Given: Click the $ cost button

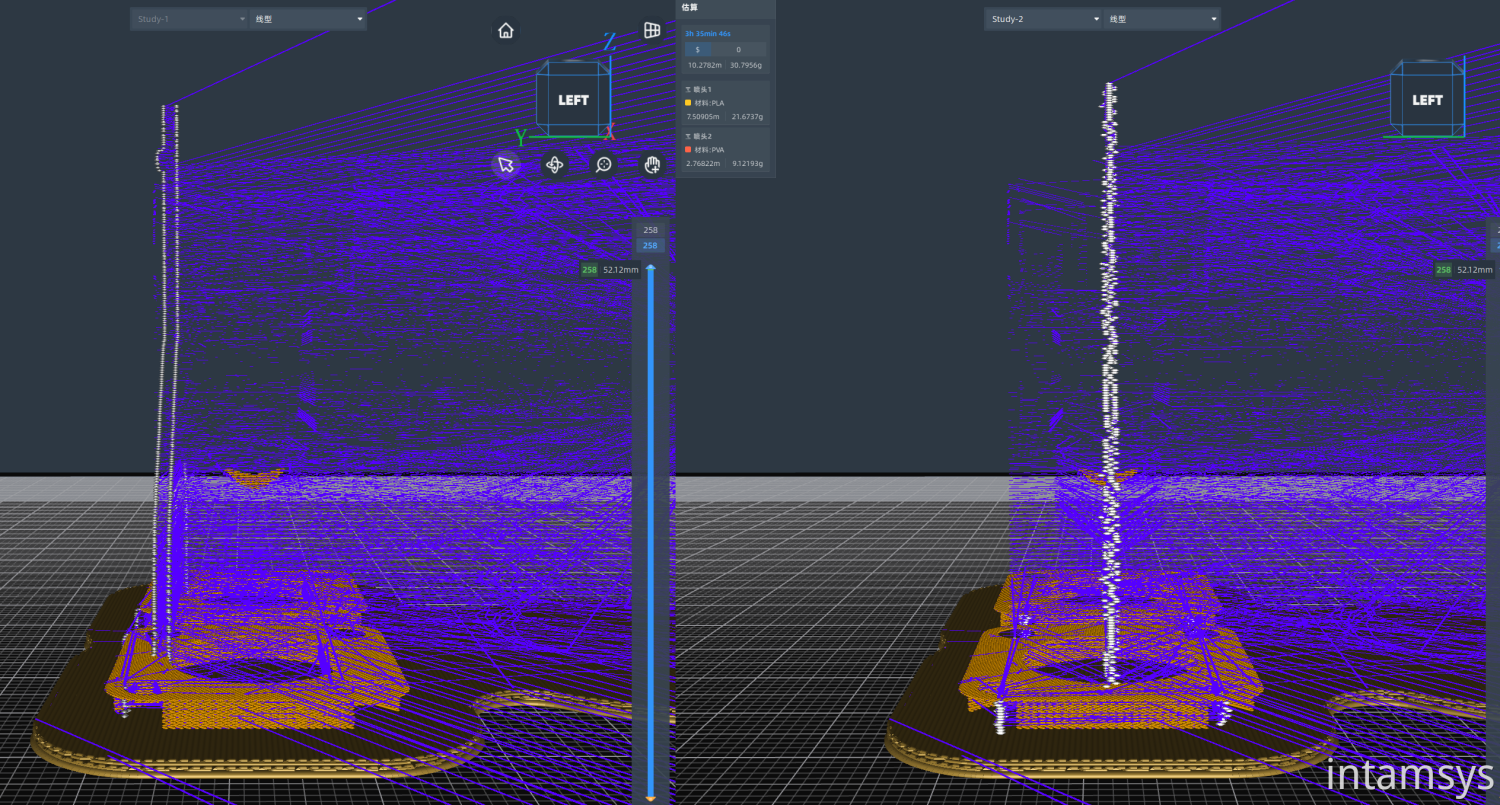Looking at the screenshot, I should (x=697, y=49).
